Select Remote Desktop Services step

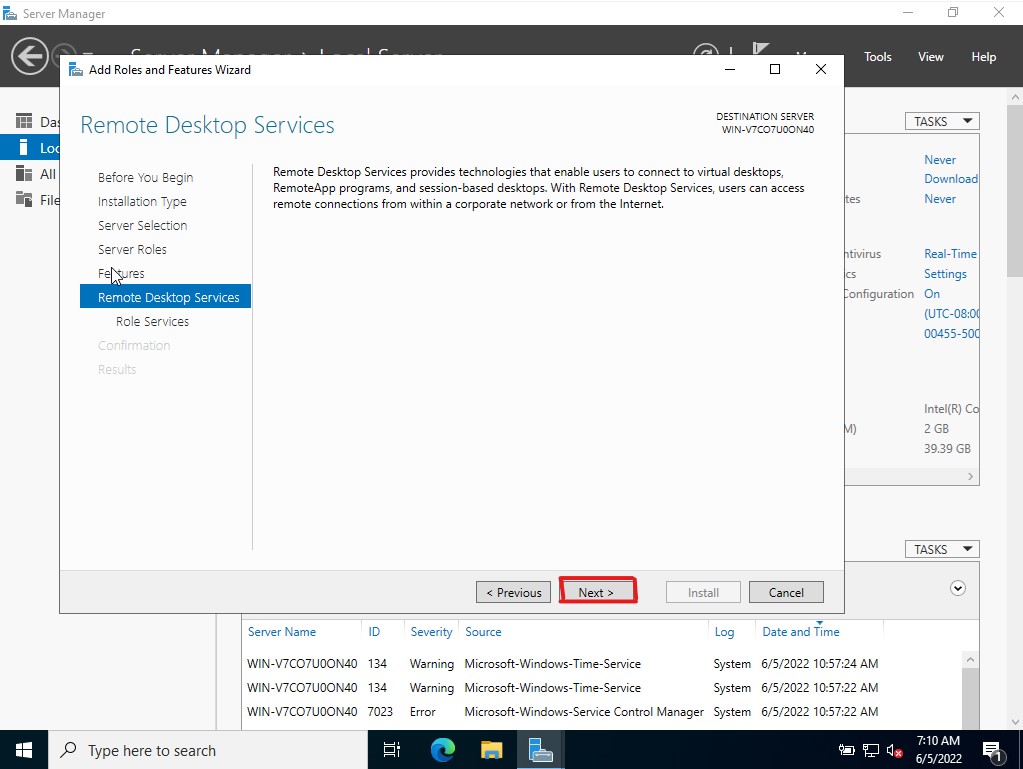(x=165, y=297)
